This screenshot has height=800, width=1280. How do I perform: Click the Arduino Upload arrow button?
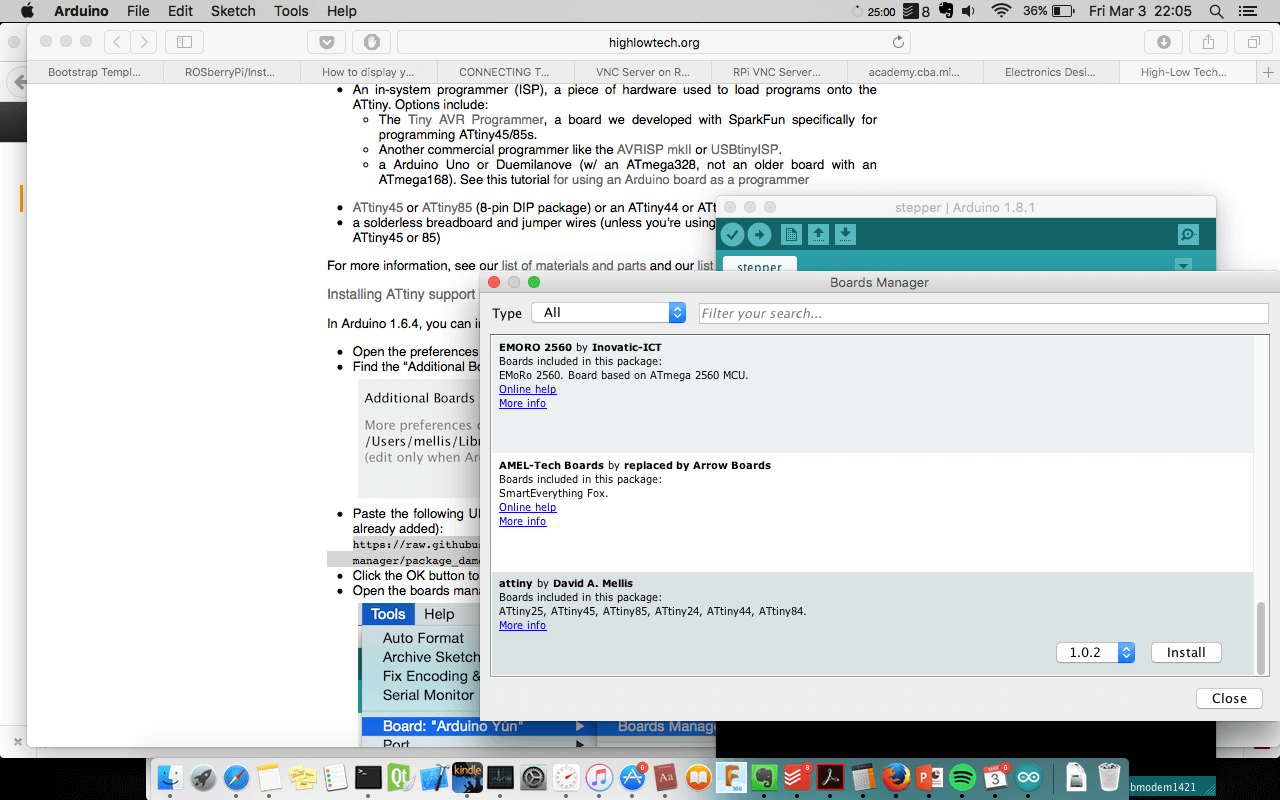click(x=760, y=235)
